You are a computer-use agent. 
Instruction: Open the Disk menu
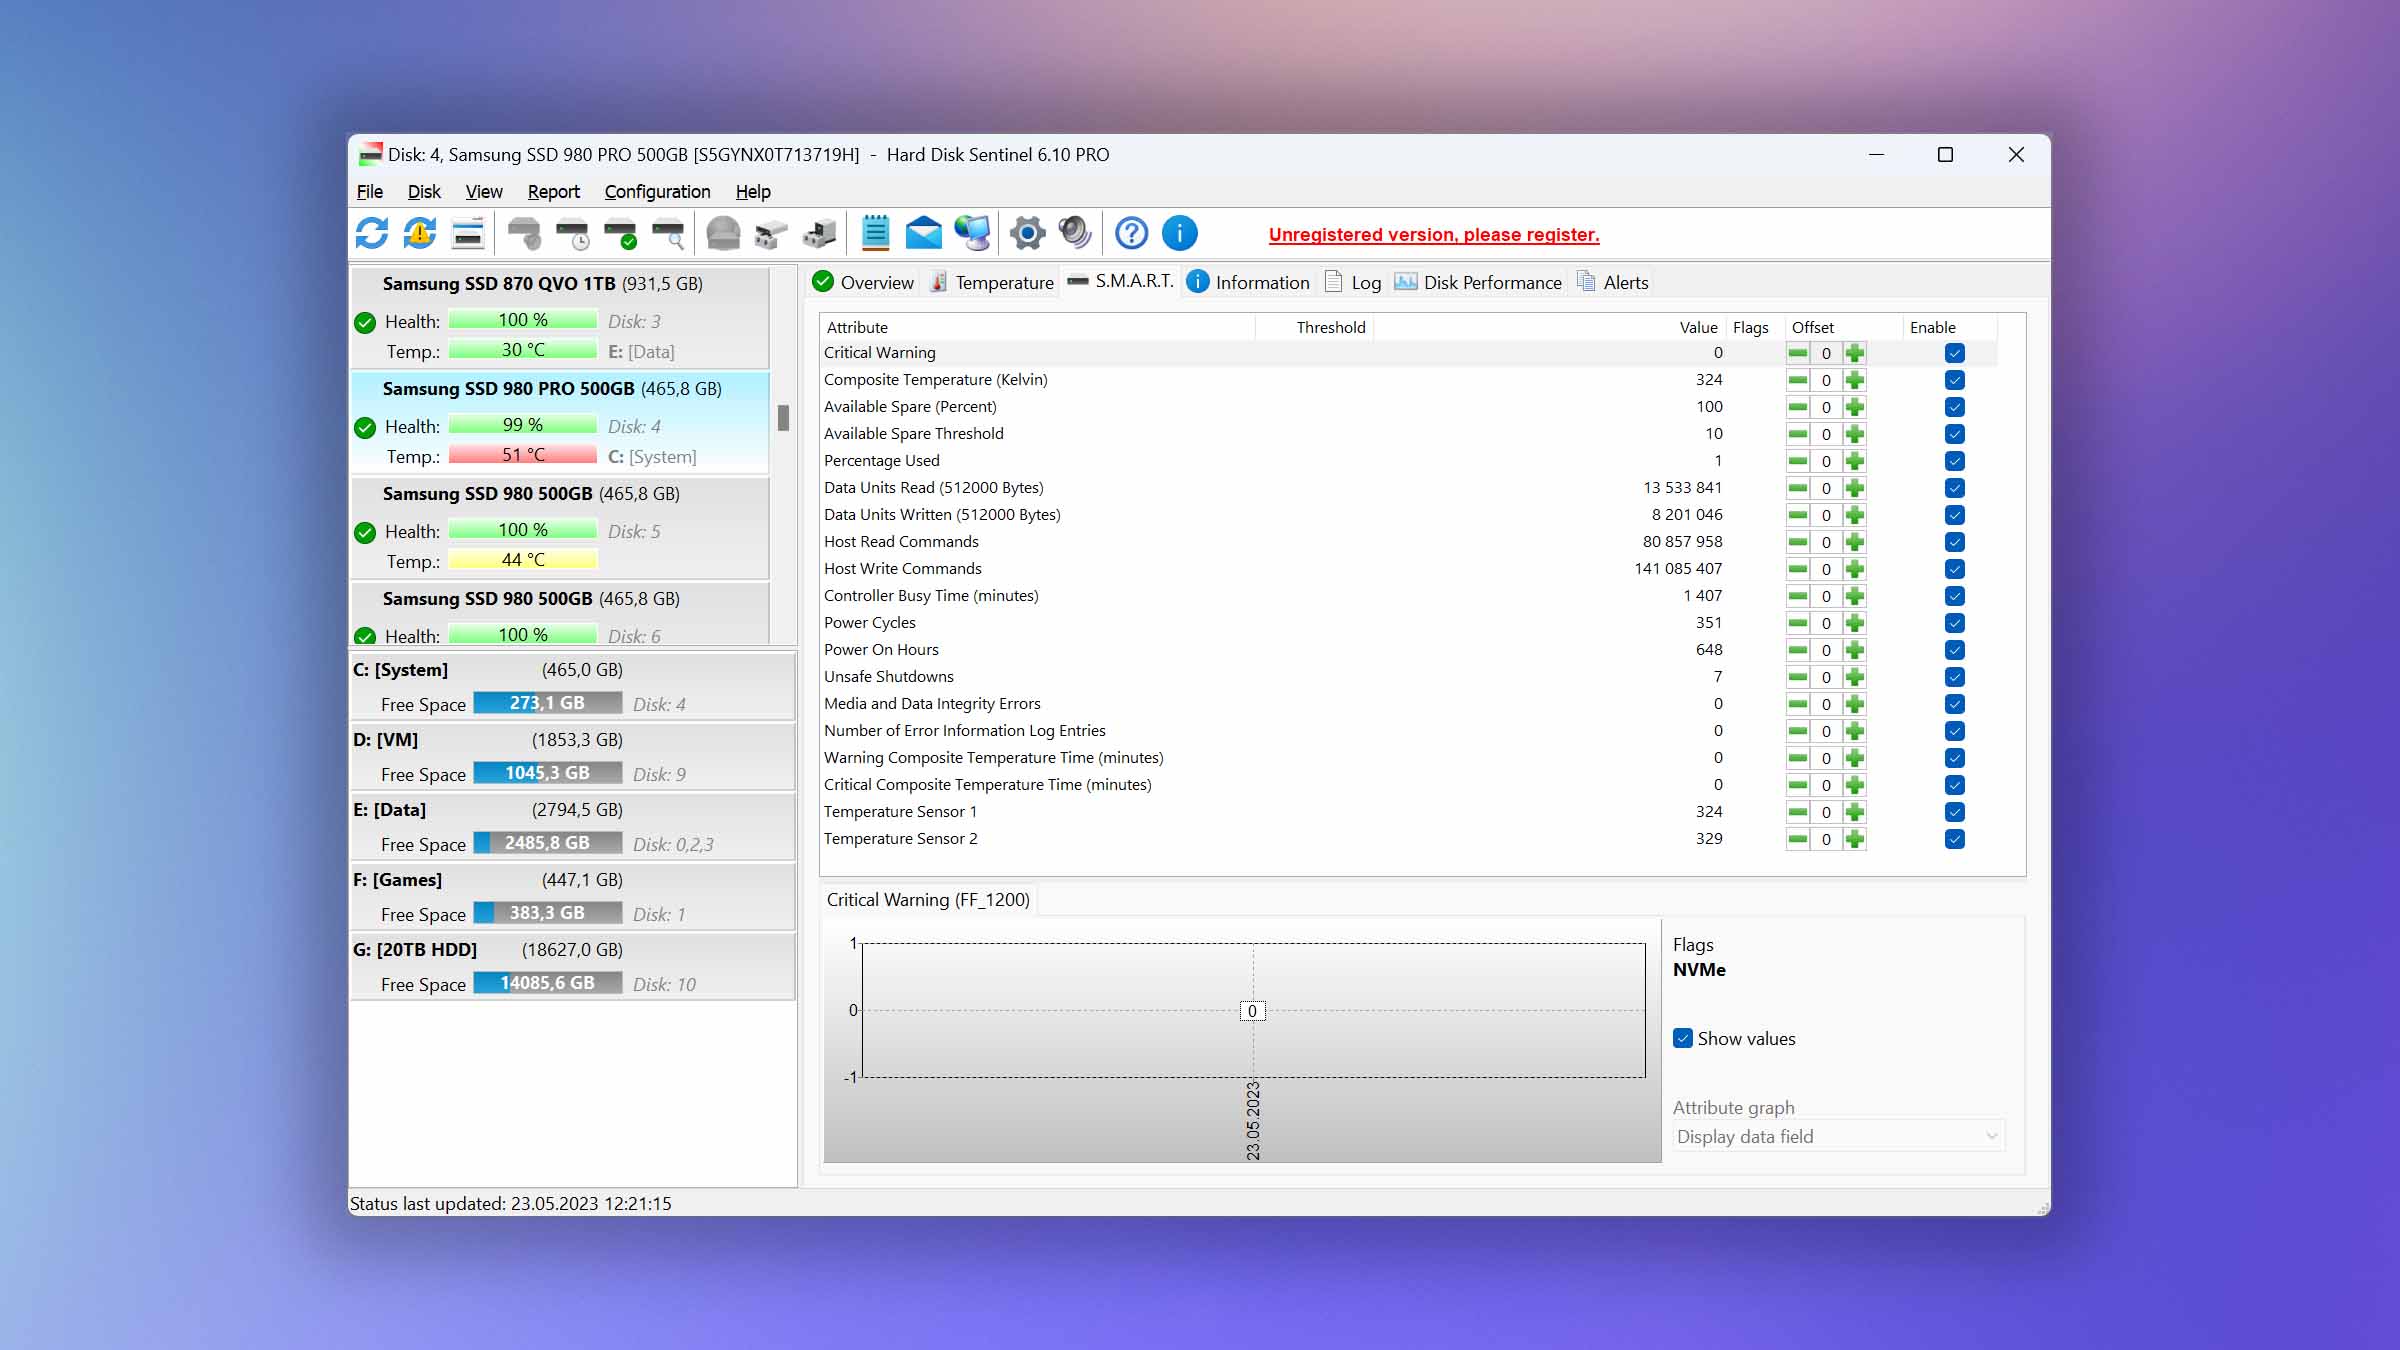pyautogui.click(x=424, y=191)
